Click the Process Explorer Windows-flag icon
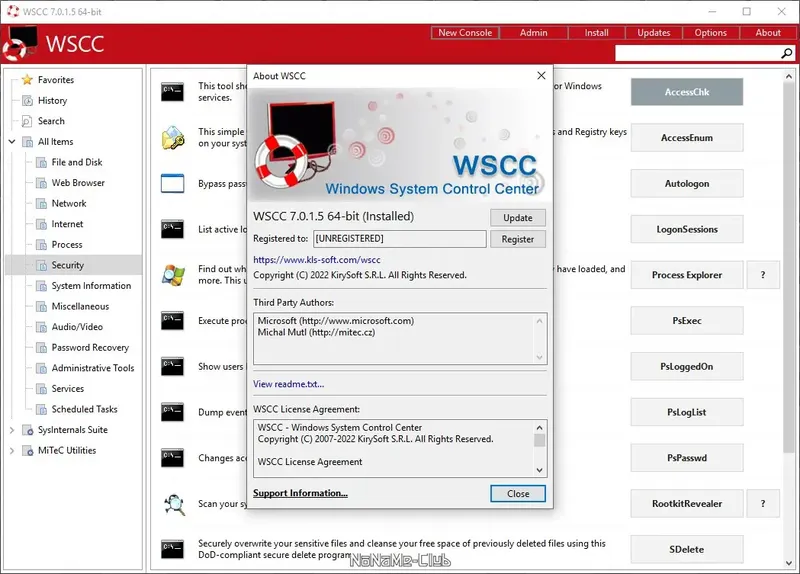This screenshot has width=800, height=574. [173, 275]
